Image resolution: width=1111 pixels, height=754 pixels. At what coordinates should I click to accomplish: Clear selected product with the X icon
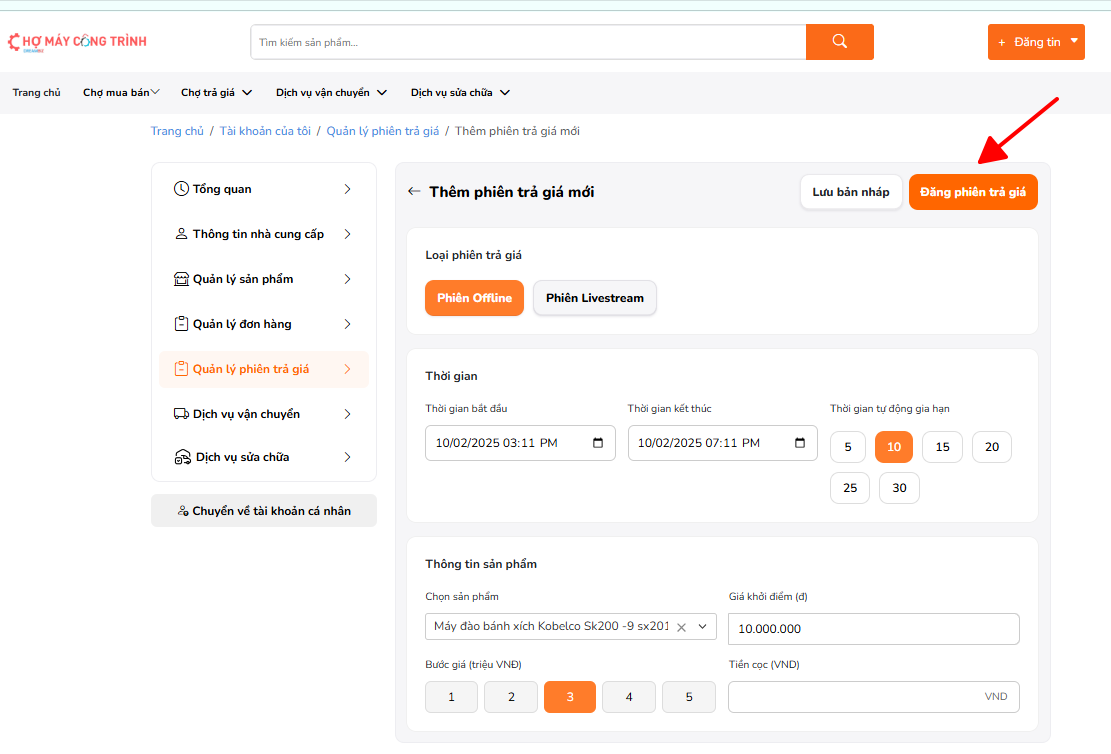click(681, 628)
